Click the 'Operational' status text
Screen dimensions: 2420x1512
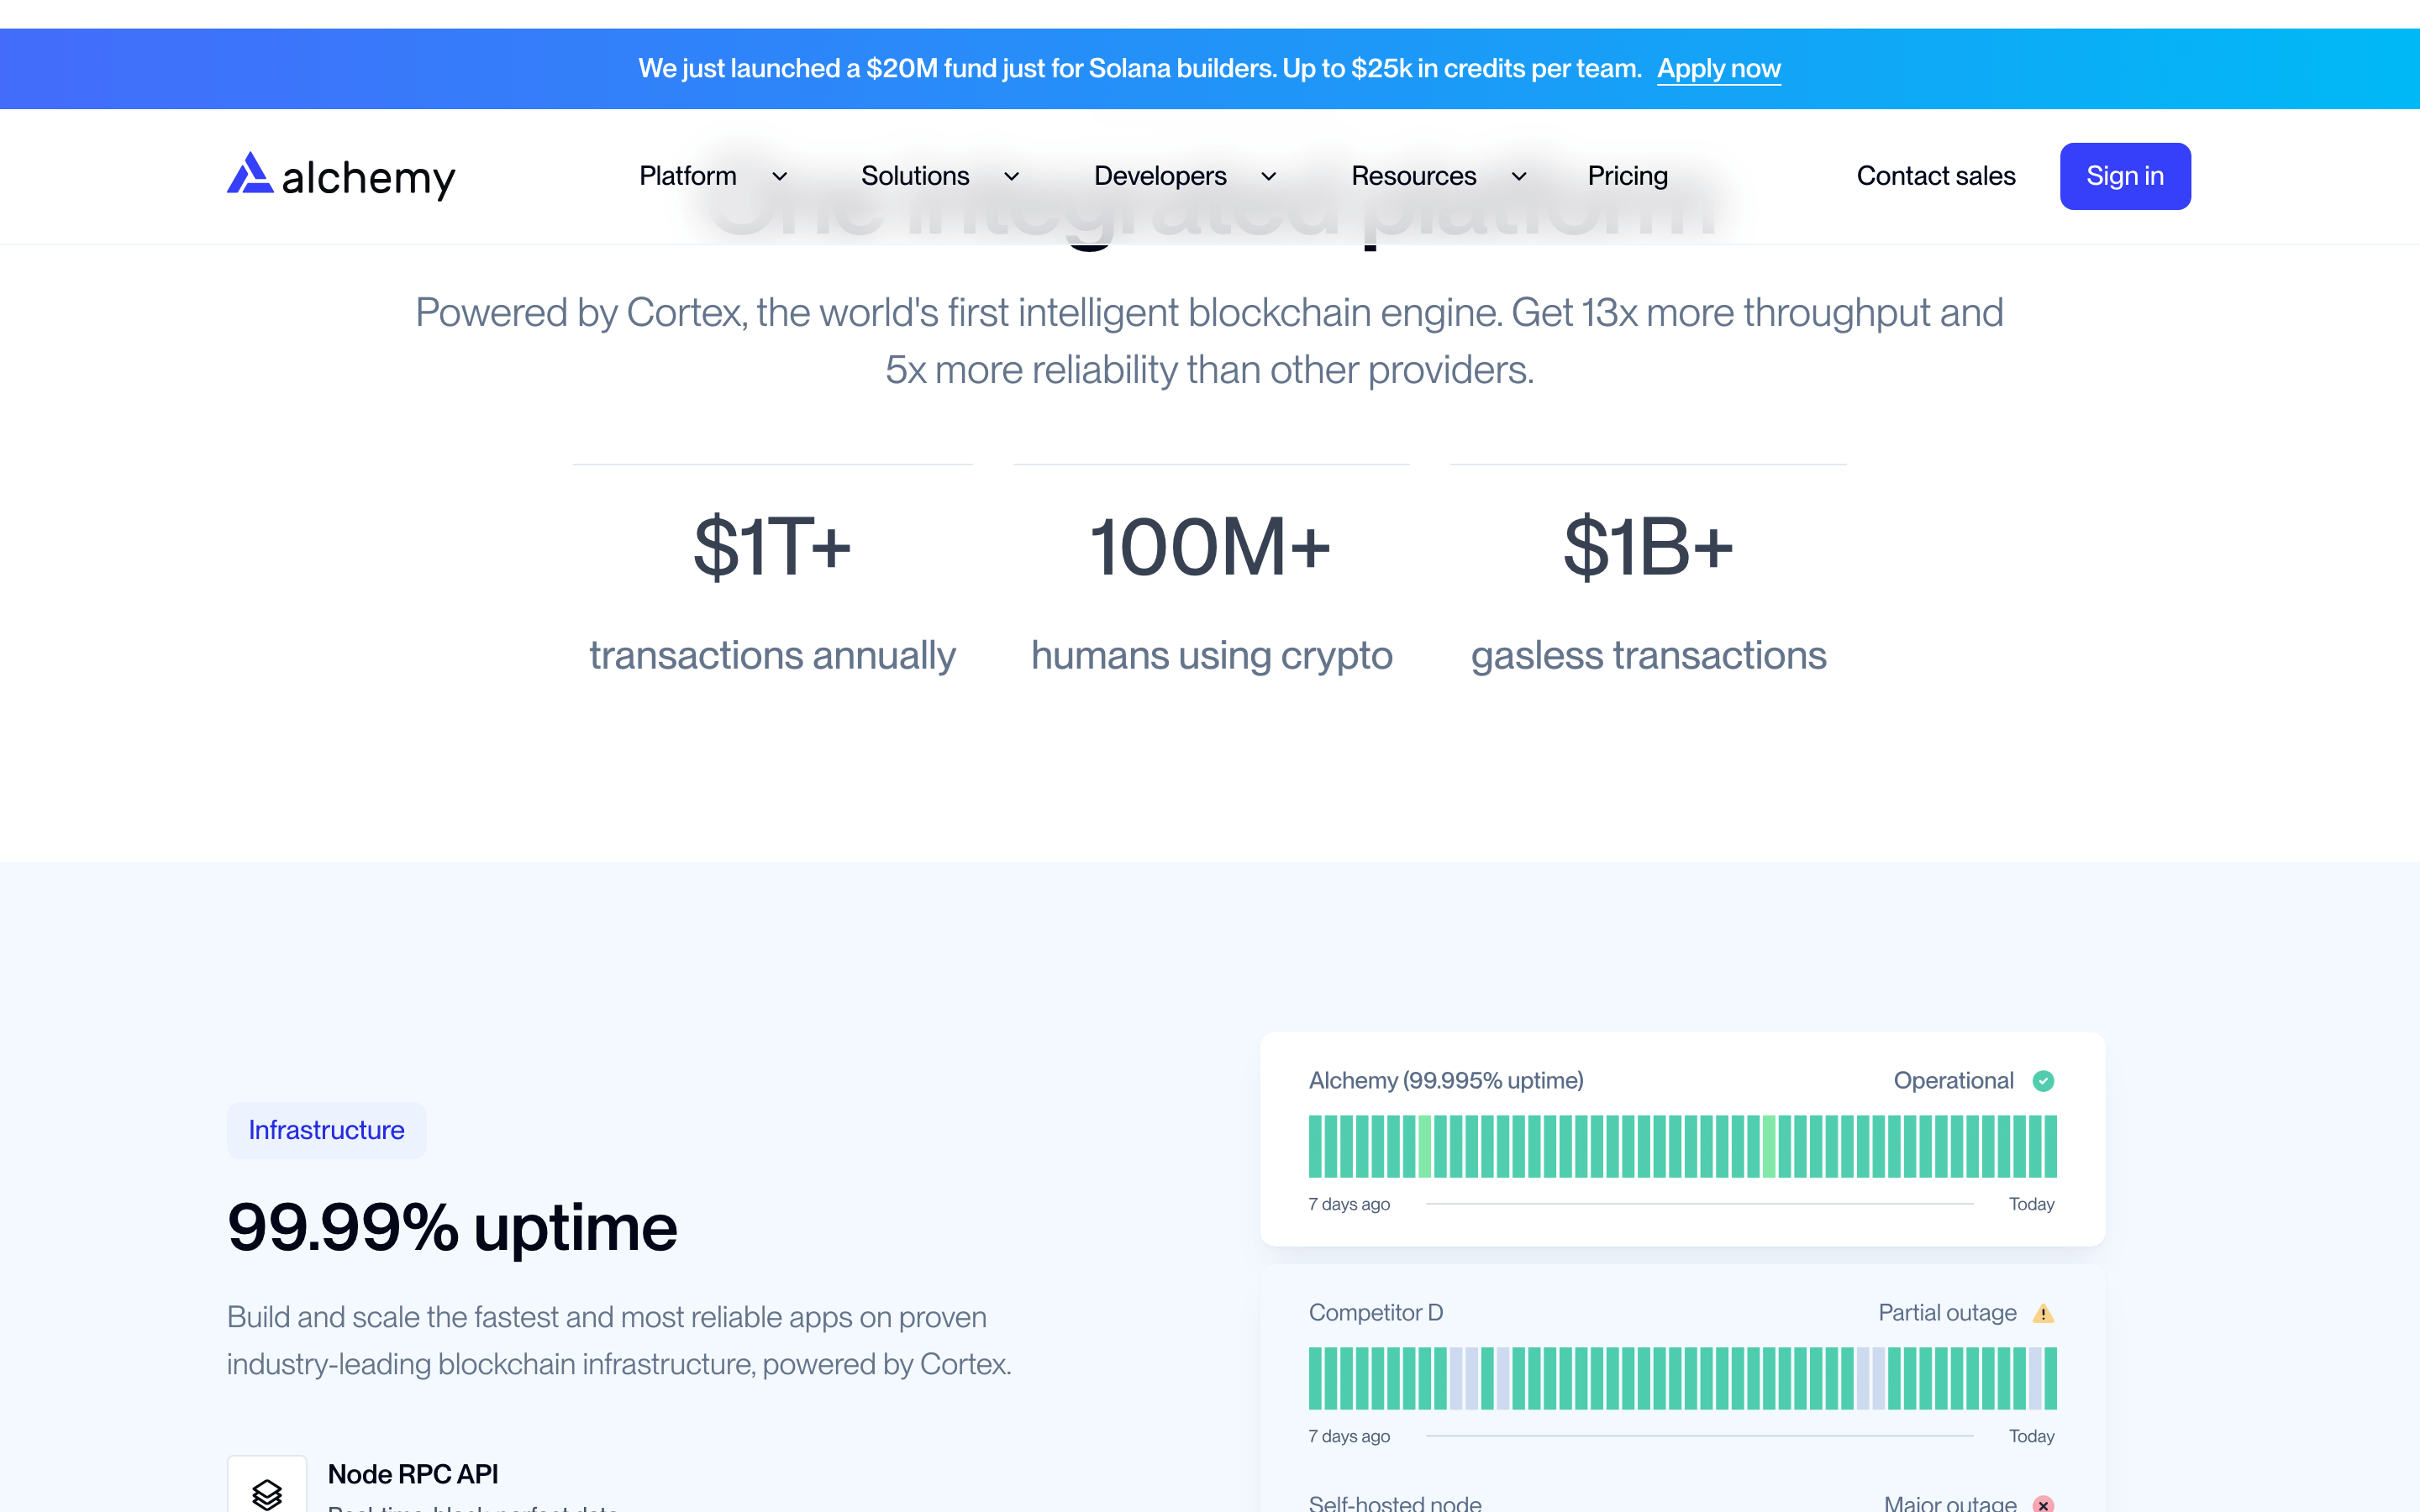click(1953, 1081)
